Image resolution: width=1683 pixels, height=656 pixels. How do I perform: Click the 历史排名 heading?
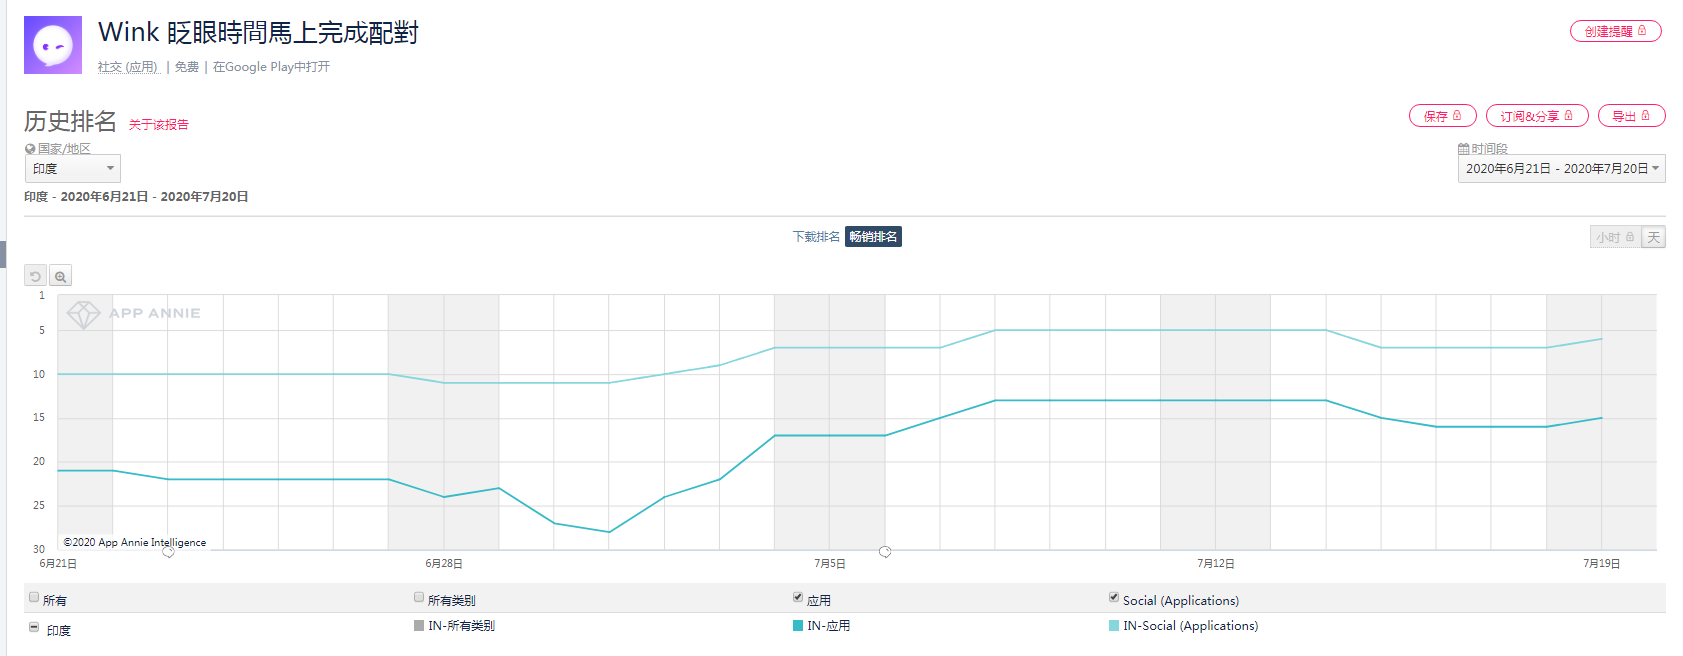tap(71, 121)
